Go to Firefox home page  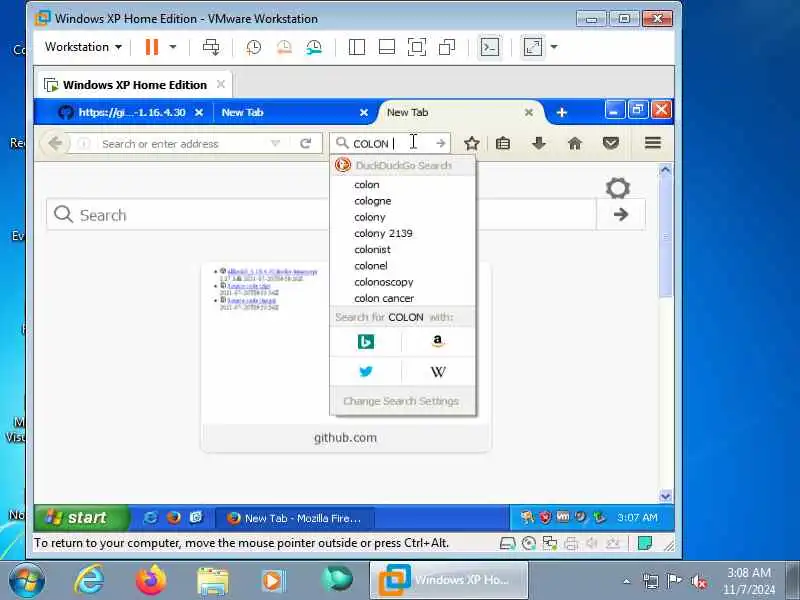574,143
